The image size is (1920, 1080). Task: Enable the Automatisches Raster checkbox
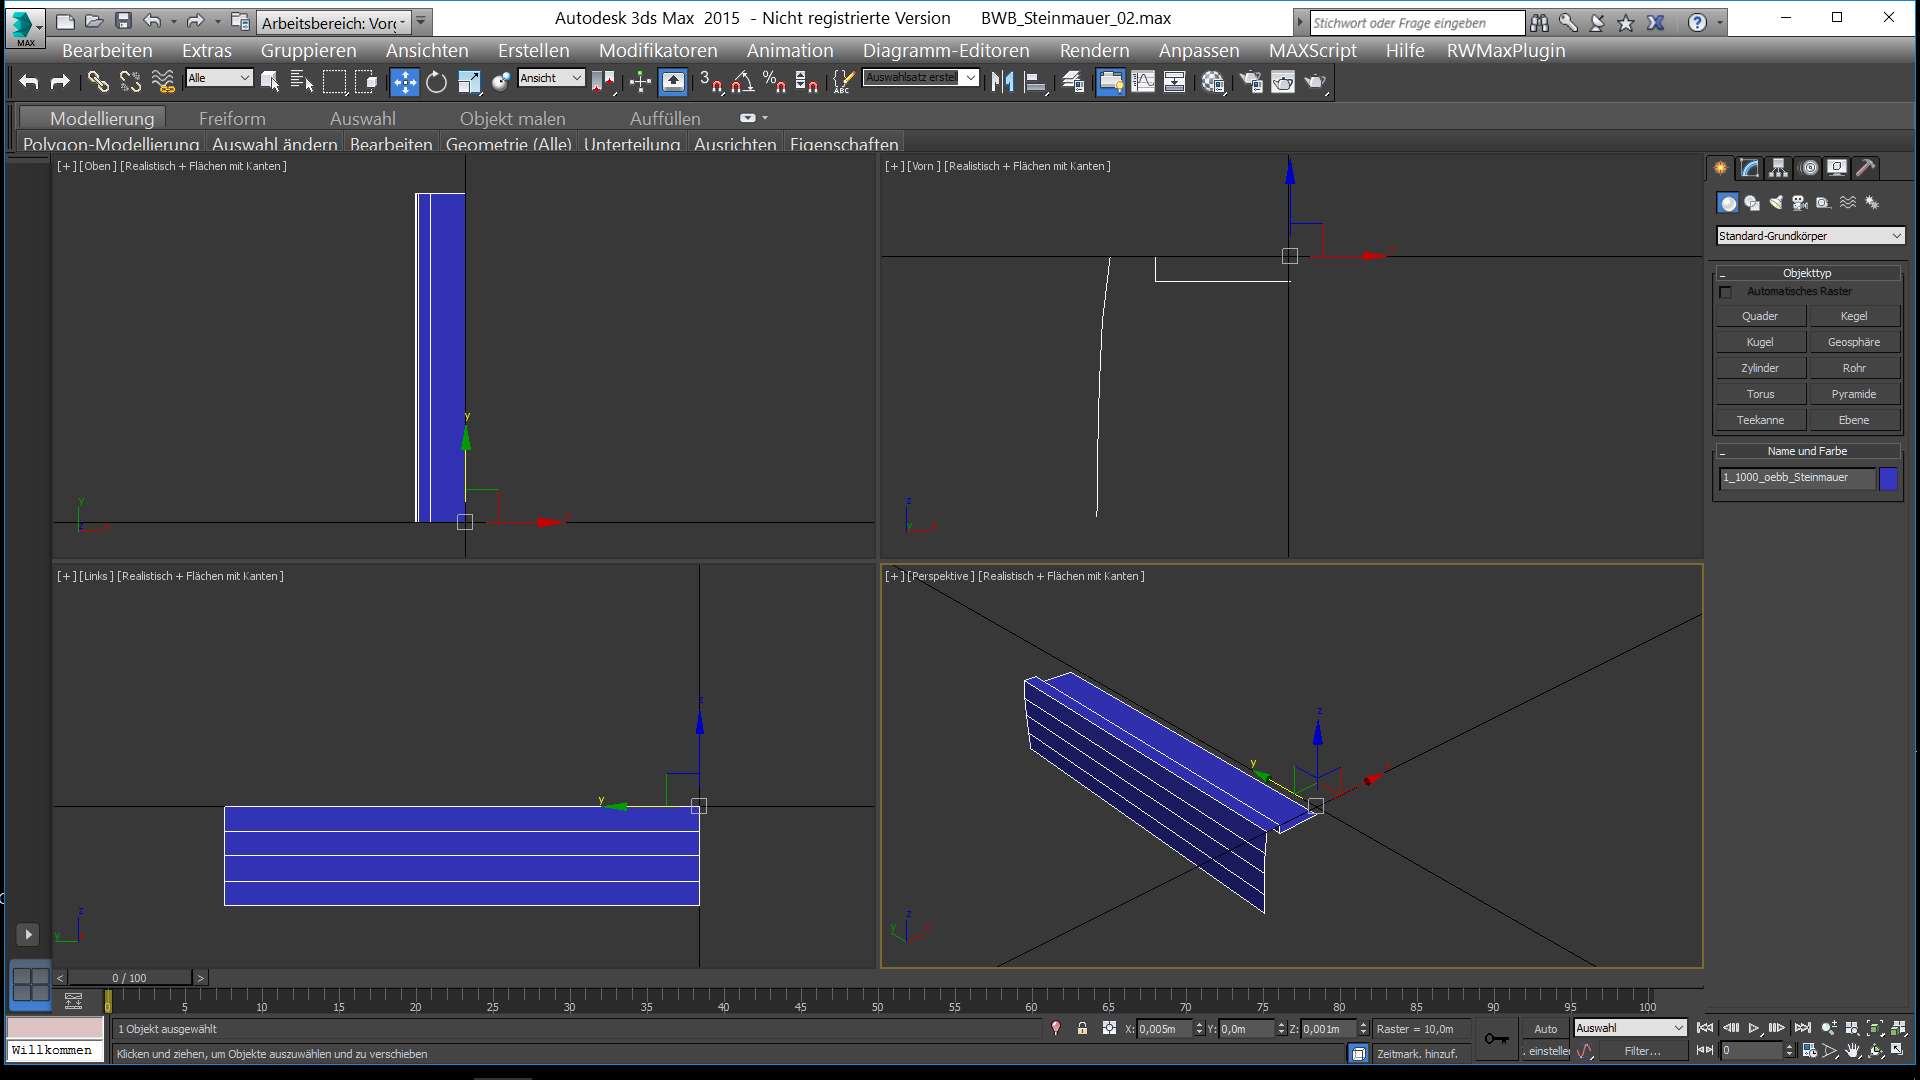pyautogui.click(x=1726, y=292)
